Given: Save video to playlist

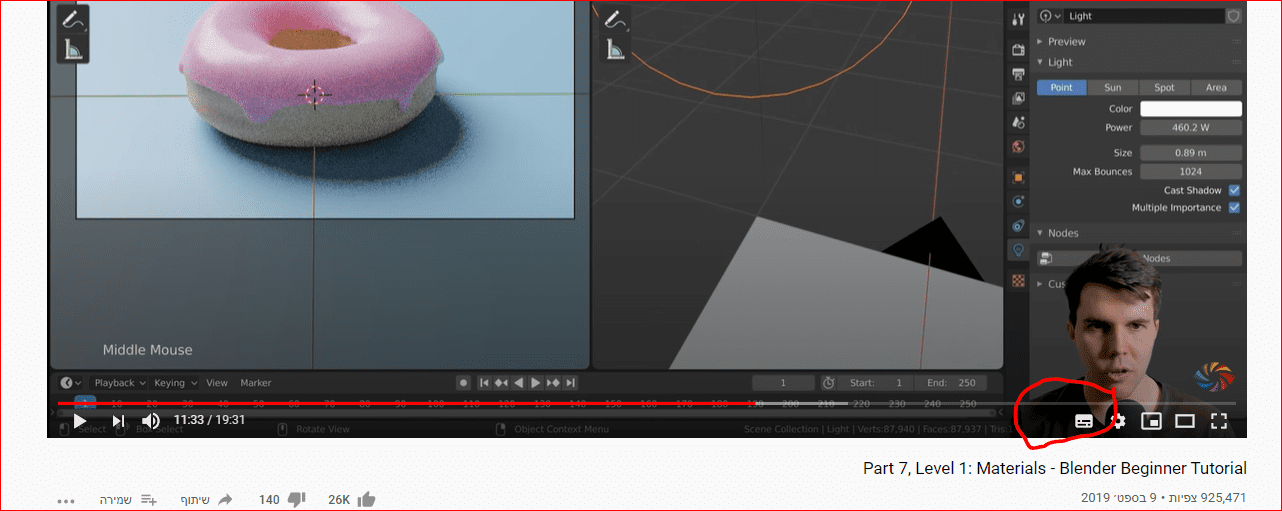Looking at the screenshot, I should coord(148,499).
